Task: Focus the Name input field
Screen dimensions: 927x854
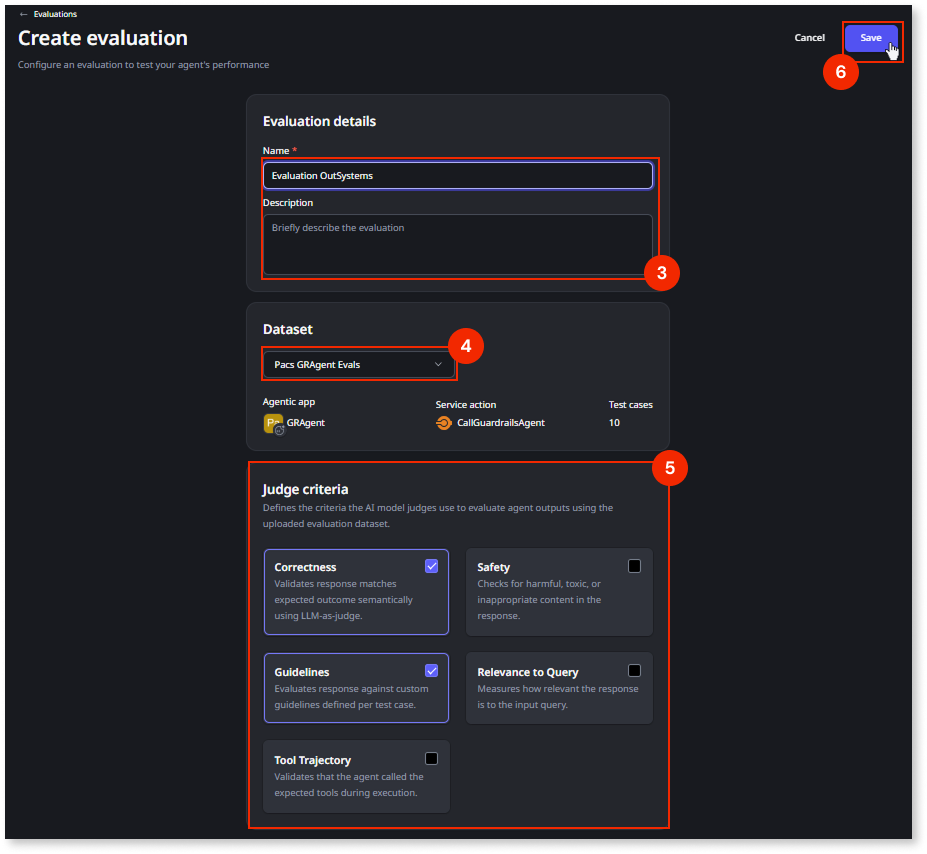Action: [x=458, y=176]
